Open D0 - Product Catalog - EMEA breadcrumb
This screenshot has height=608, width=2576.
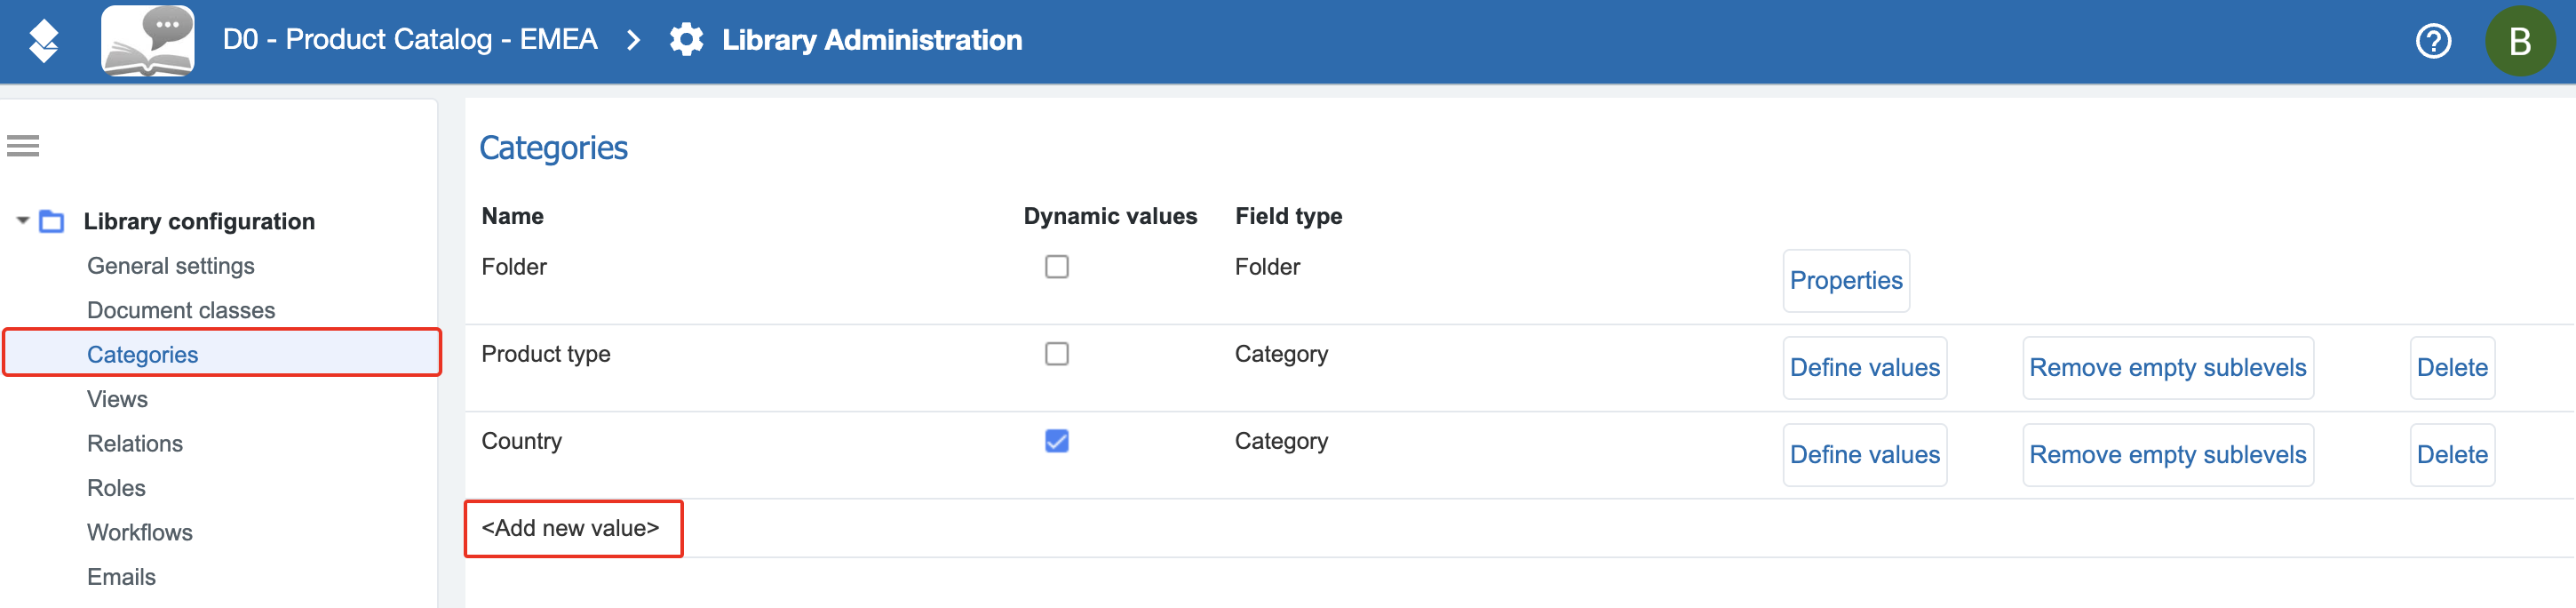(x=410, y=40)
